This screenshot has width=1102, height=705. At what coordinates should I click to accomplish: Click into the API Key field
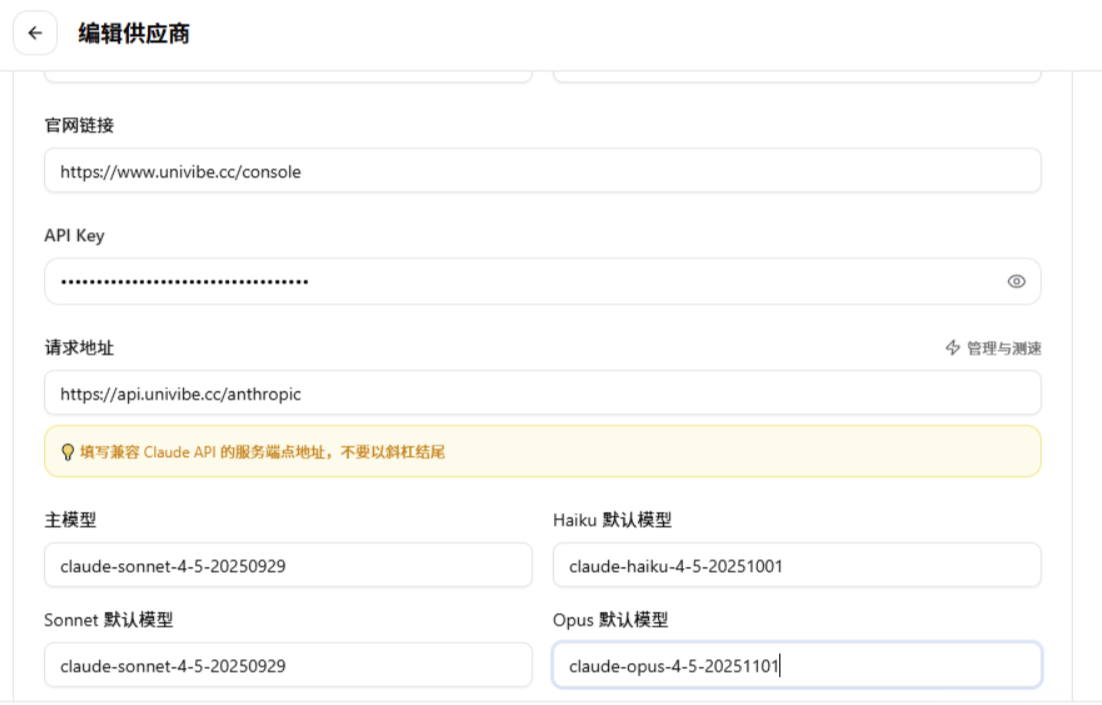543,281
